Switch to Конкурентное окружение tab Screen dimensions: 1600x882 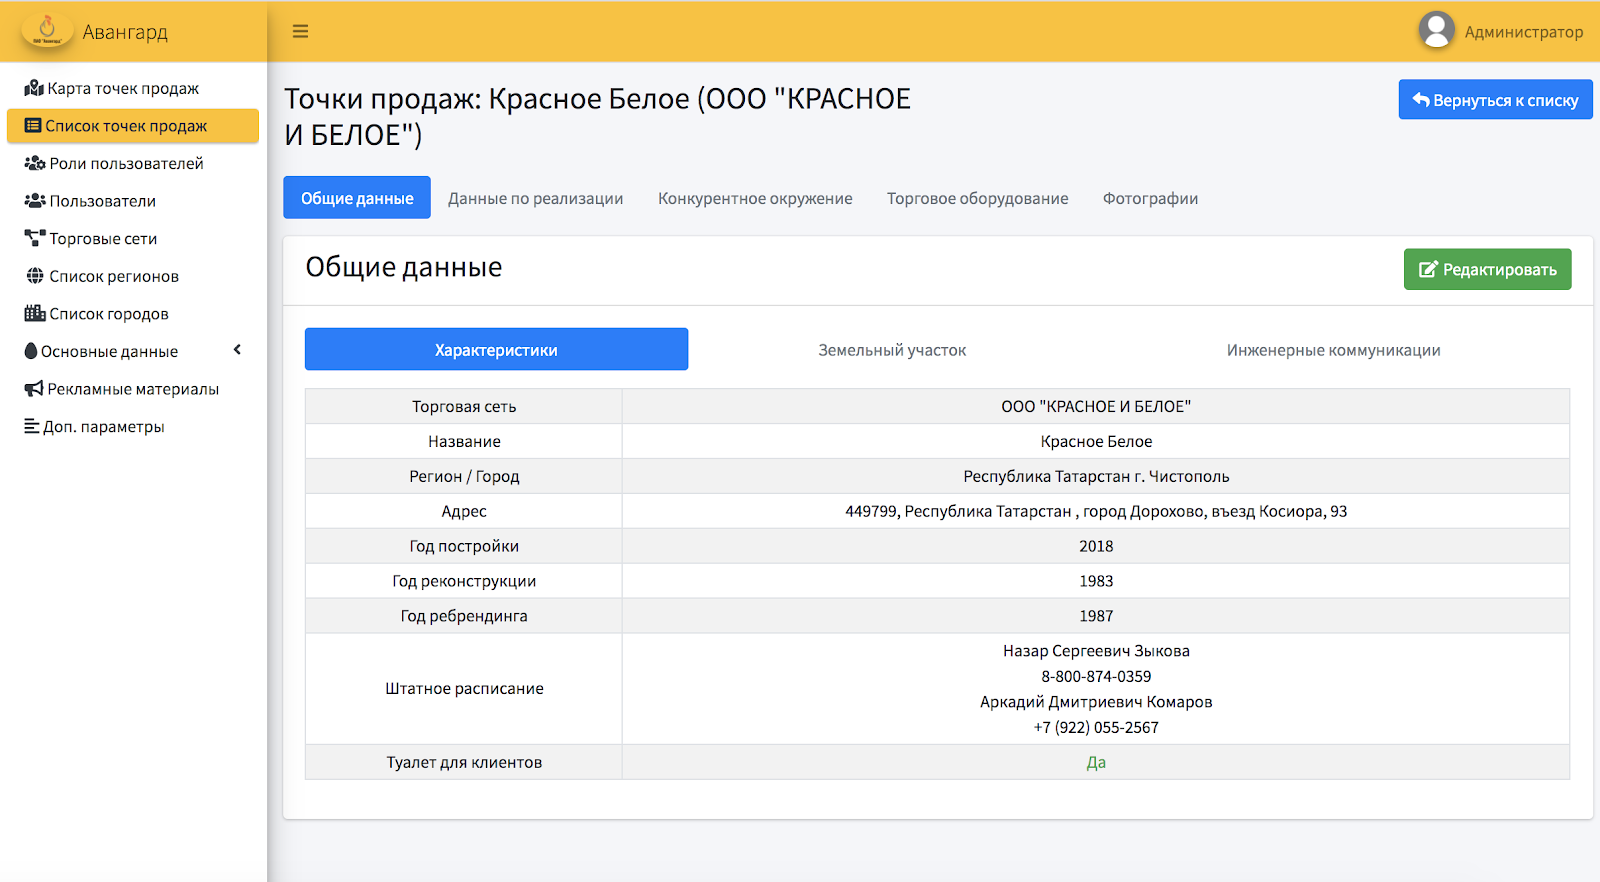tap(755, 198)
